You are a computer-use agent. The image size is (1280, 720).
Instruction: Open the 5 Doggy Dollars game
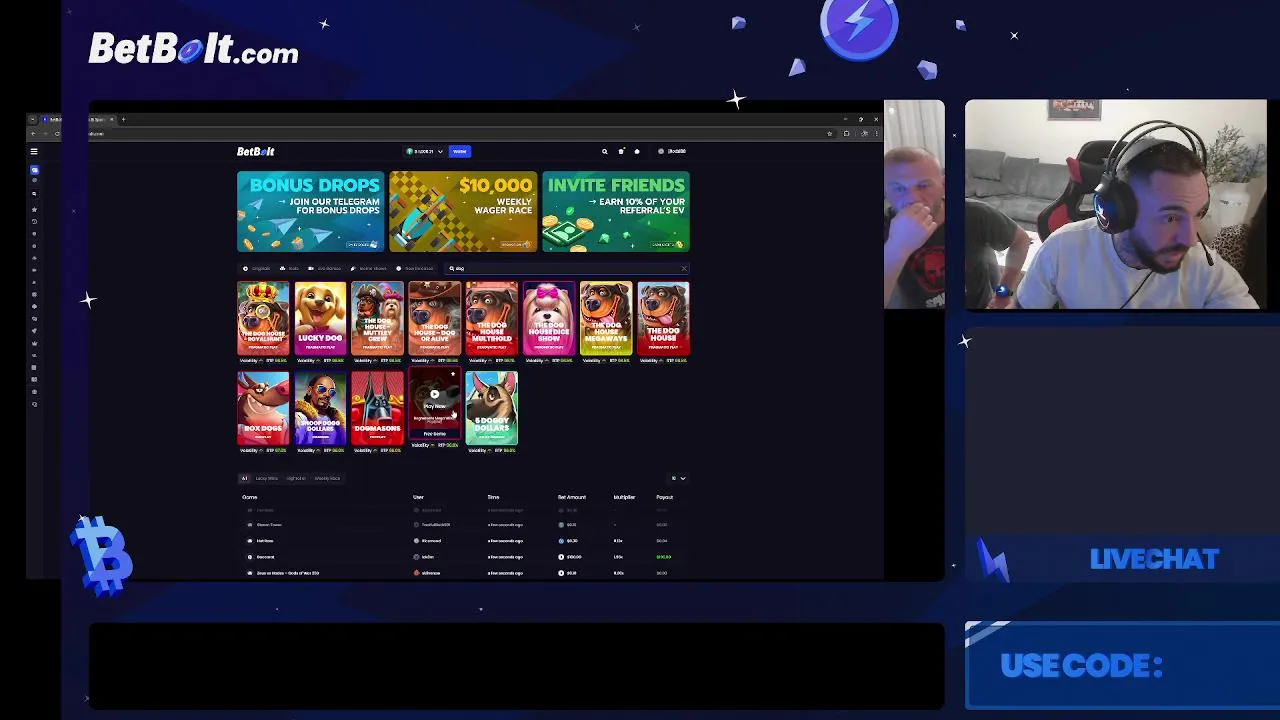pyautogui.click(x=491, y=408)
